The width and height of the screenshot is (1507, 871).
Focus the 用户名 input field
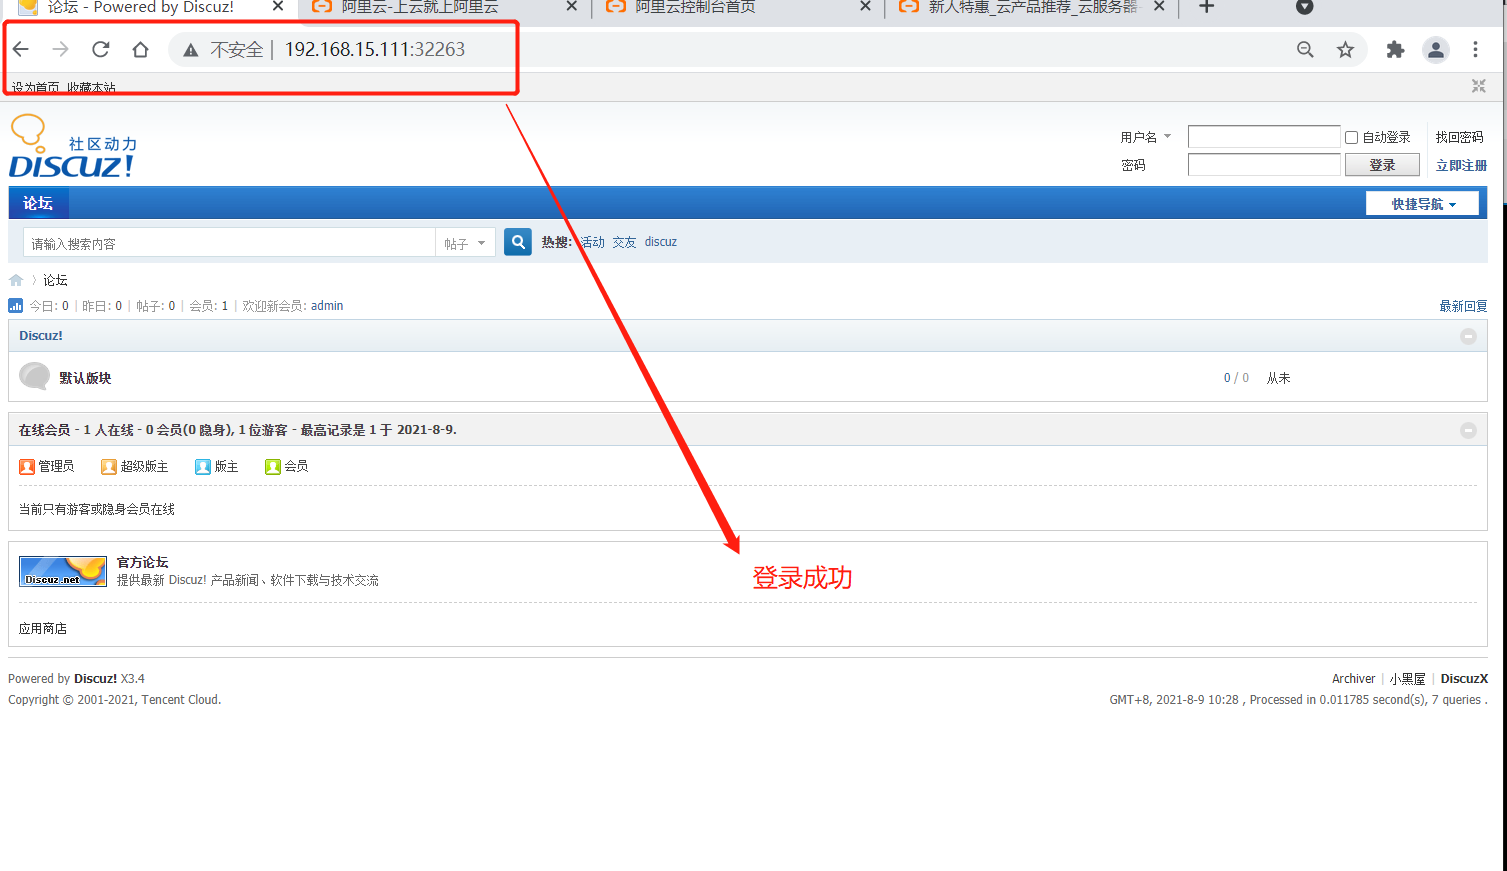[1264, 137]
